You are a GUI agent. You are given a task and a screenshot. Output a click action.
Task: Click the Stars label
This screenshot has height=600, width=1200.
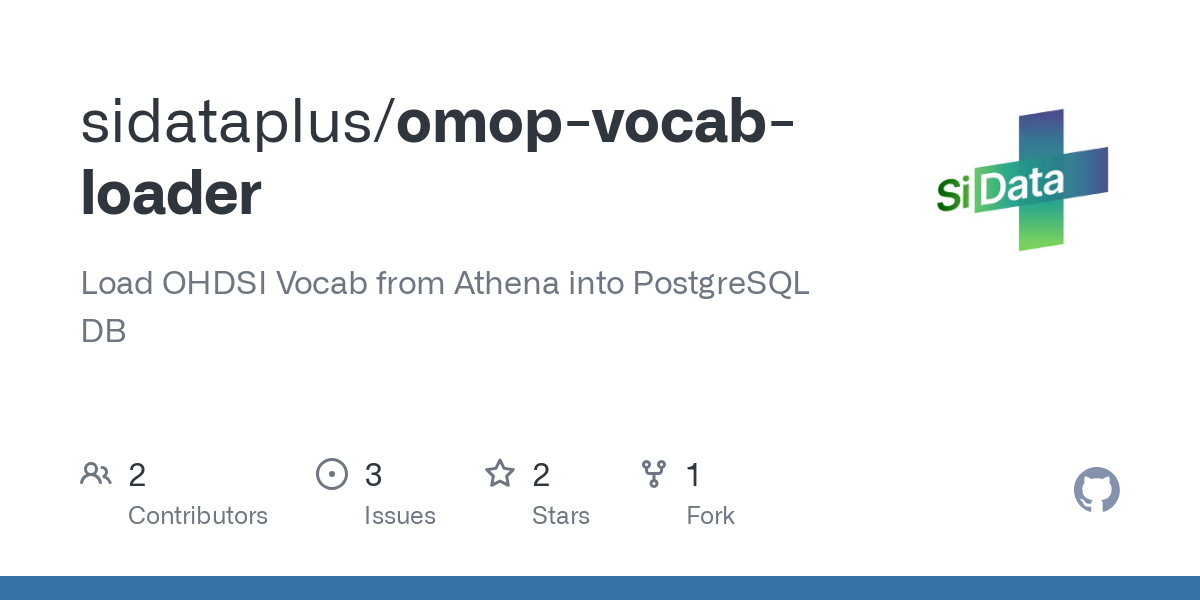click(x=561, y=516)
